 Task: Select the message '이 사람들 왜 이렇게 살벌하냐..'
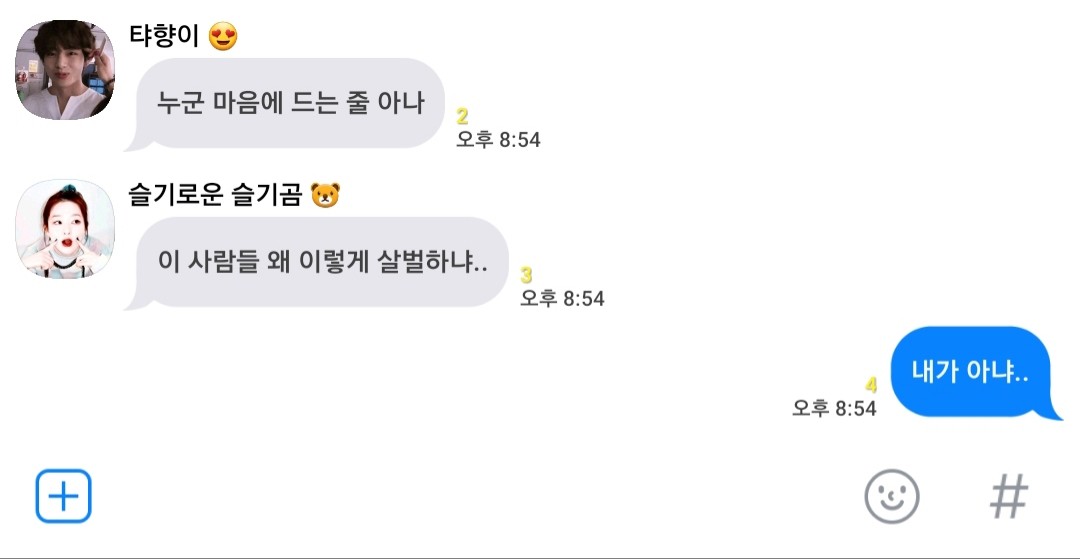click(323, 262)
